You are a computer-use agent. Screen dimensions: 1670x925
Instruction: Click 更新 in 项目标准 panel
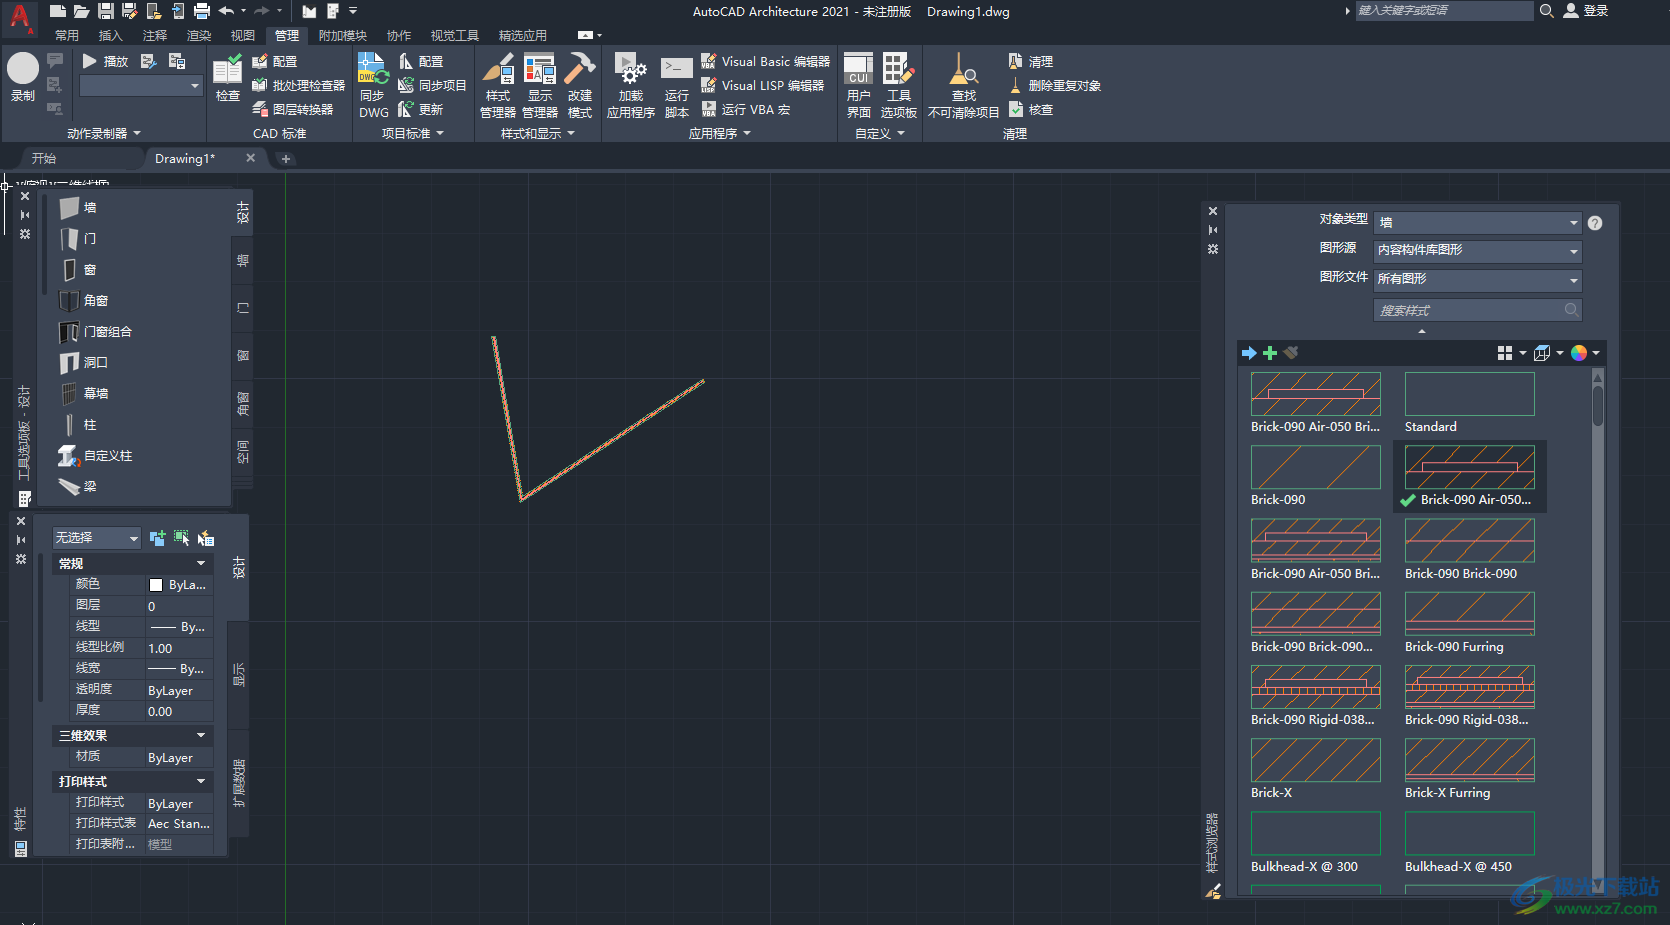click(x=420, y=109)
